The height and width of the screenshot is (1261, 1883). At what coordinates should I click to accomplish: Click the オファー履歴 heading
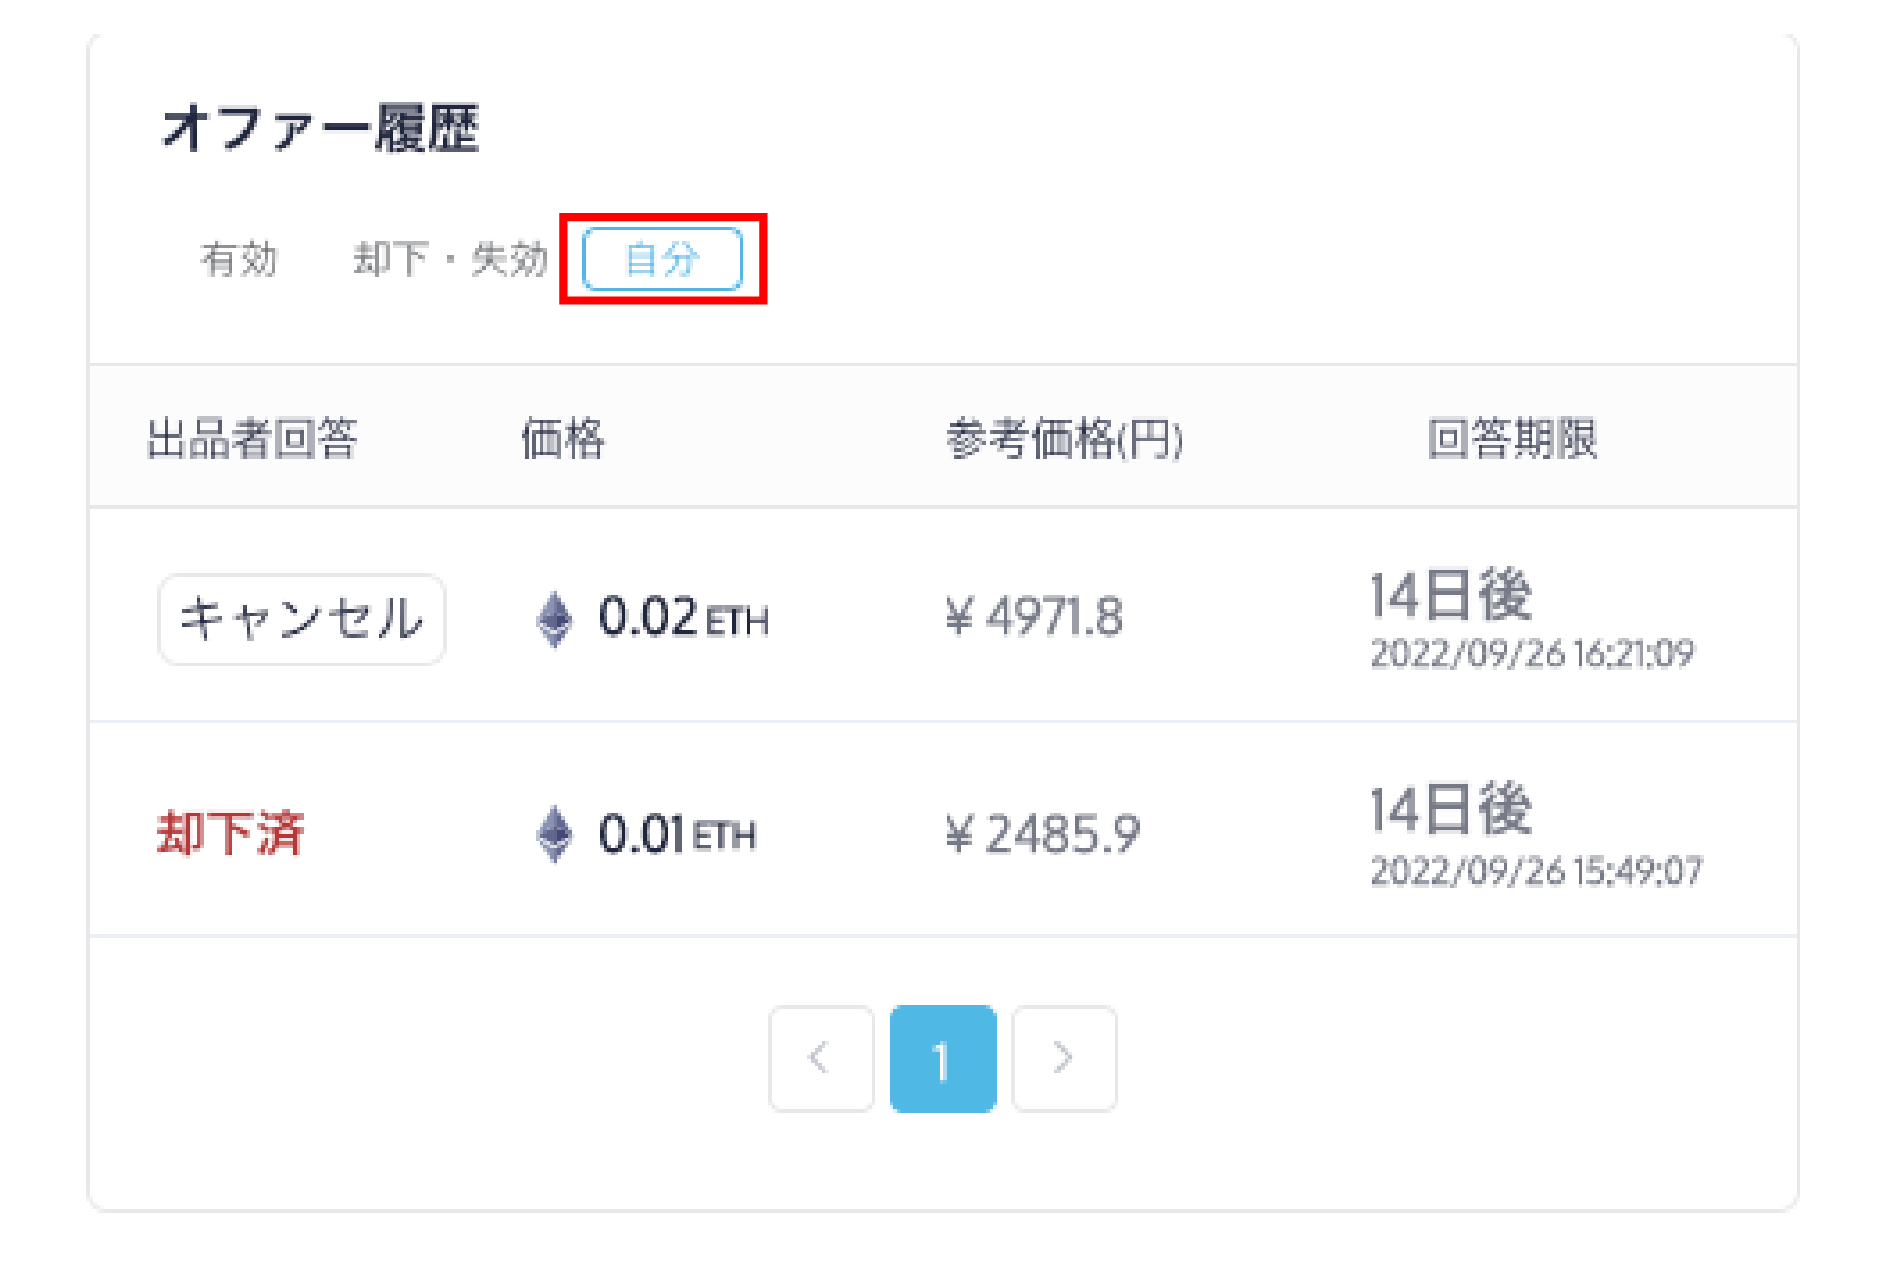(x=320, y=129)
